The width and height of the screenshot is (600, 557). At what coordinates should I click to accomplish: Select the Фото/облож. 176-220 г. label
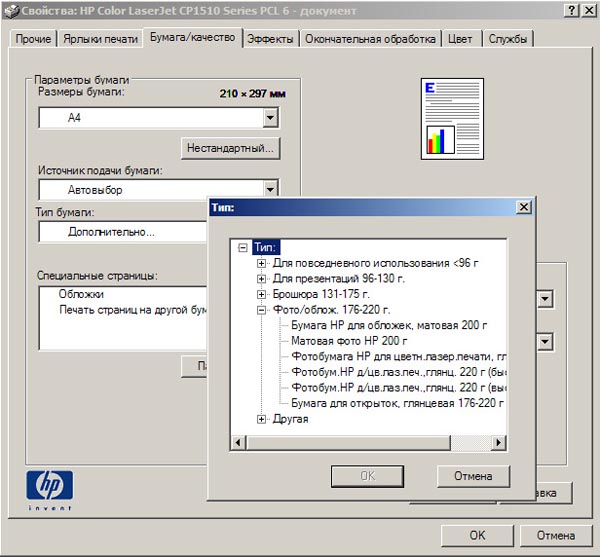tap(331, 309)
